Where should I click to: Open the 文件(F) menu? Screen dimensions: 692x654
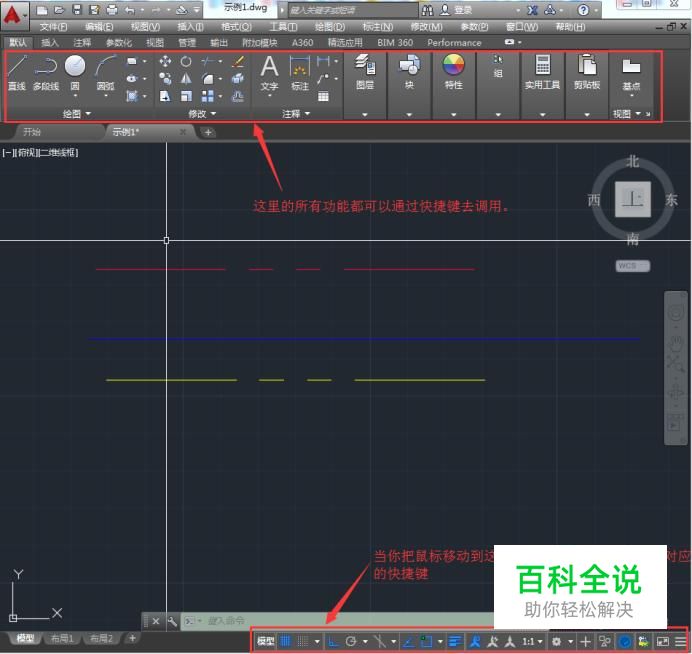[x=53, y=26]
